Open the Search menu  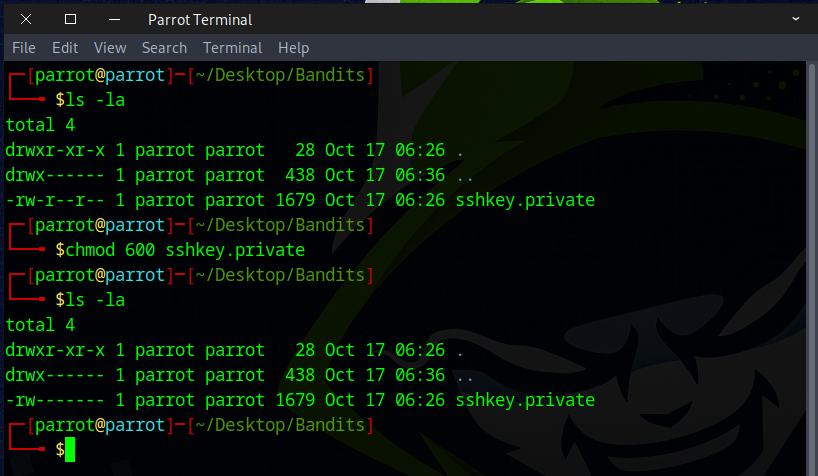coord(164,47)
